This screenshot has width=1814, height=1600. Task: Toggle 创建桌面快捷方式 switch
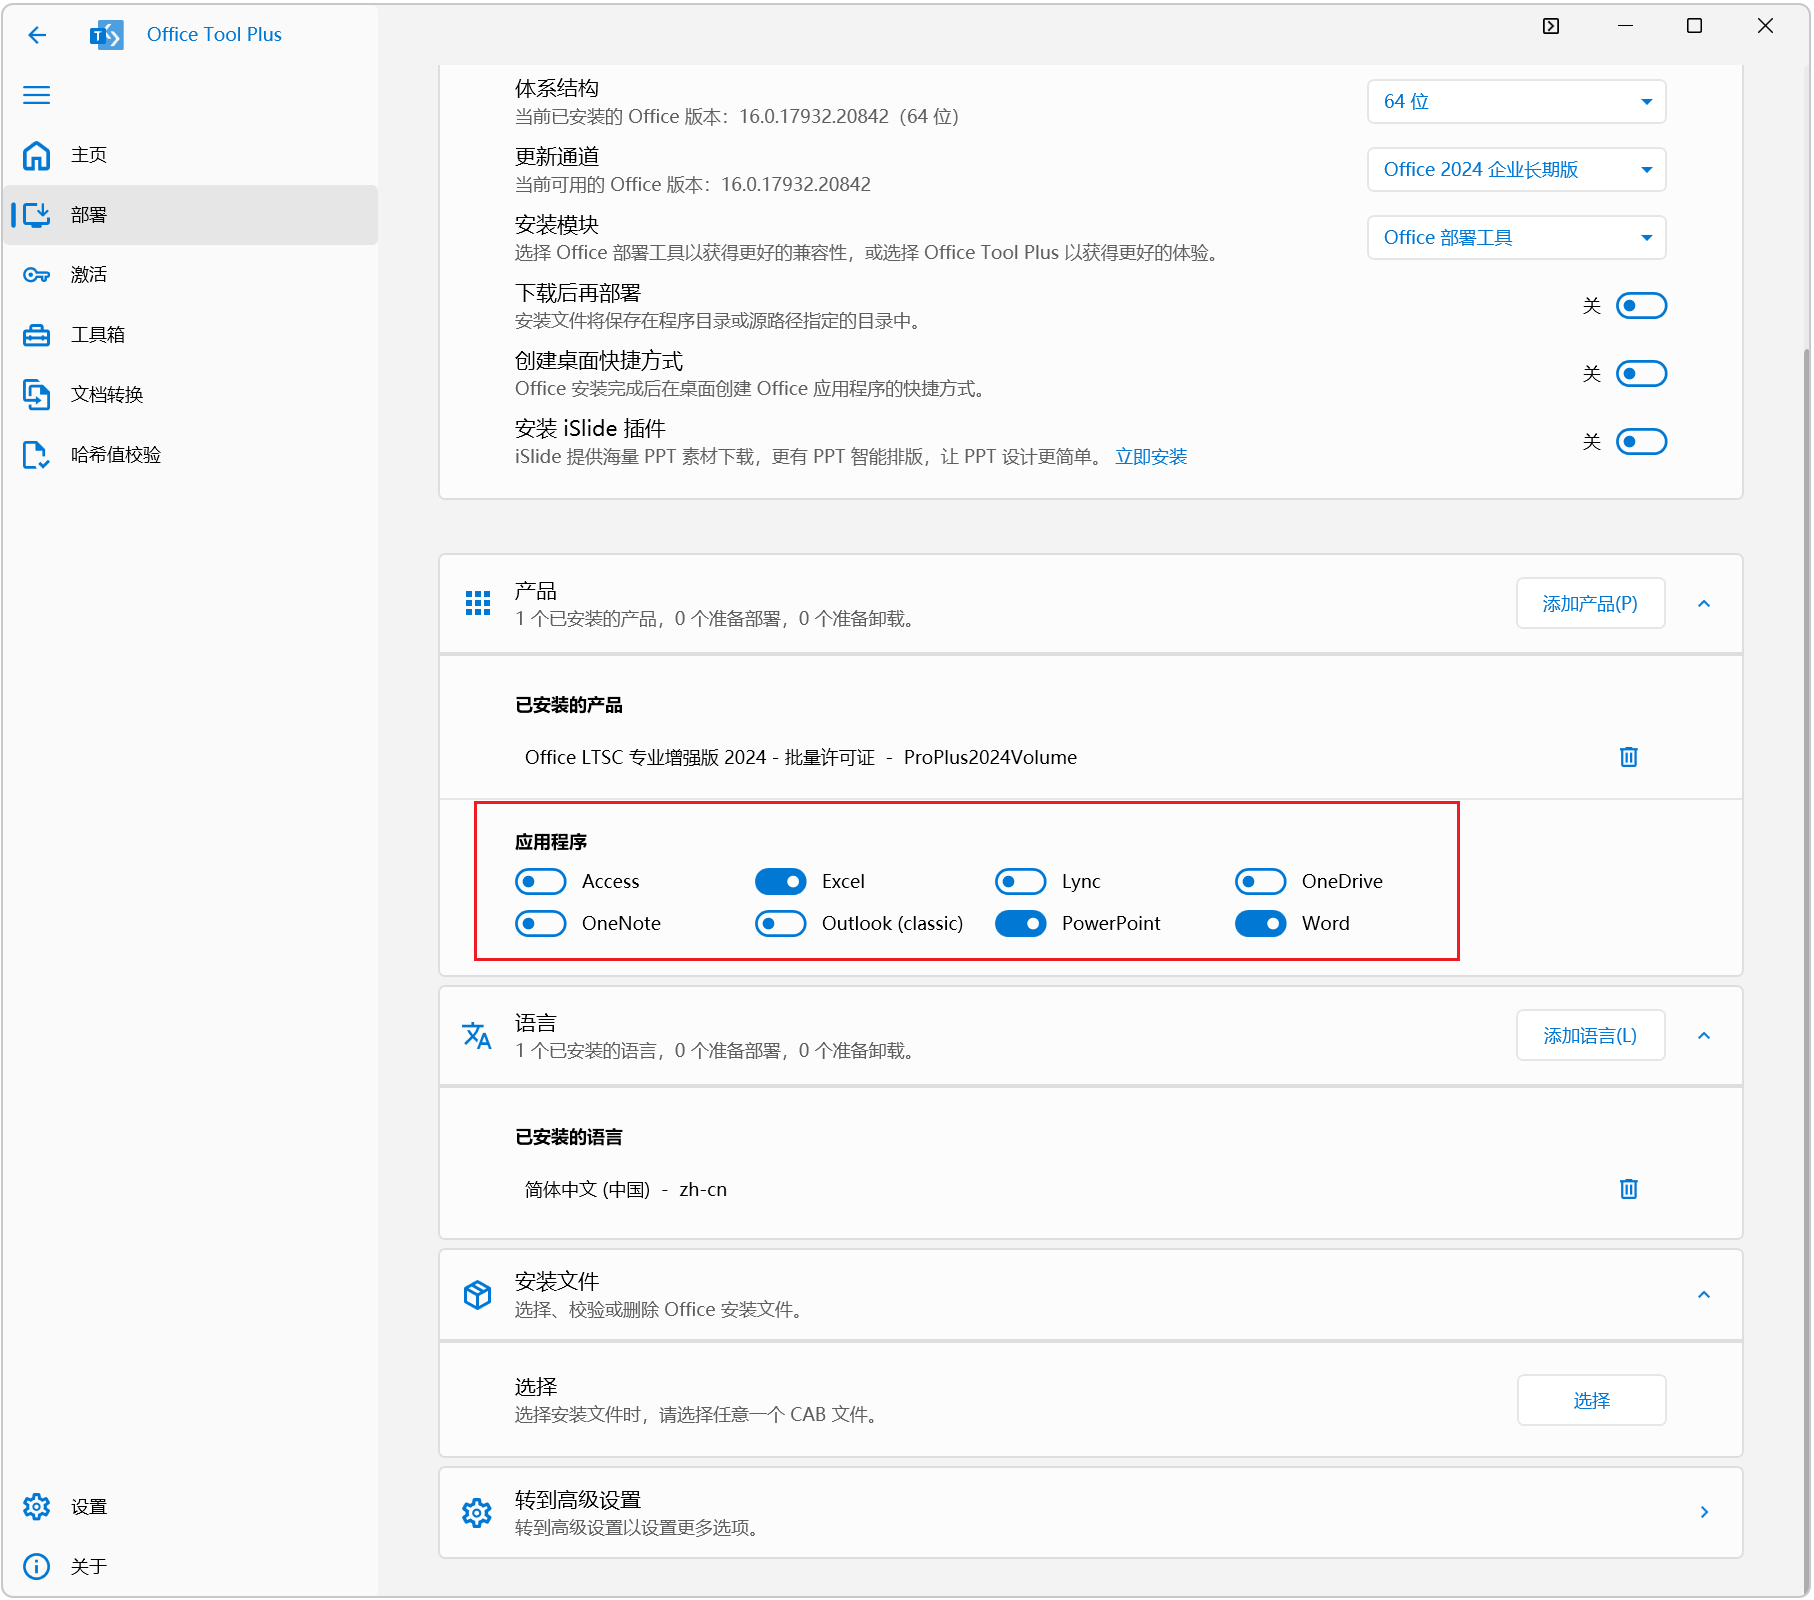coord(1642,374)
